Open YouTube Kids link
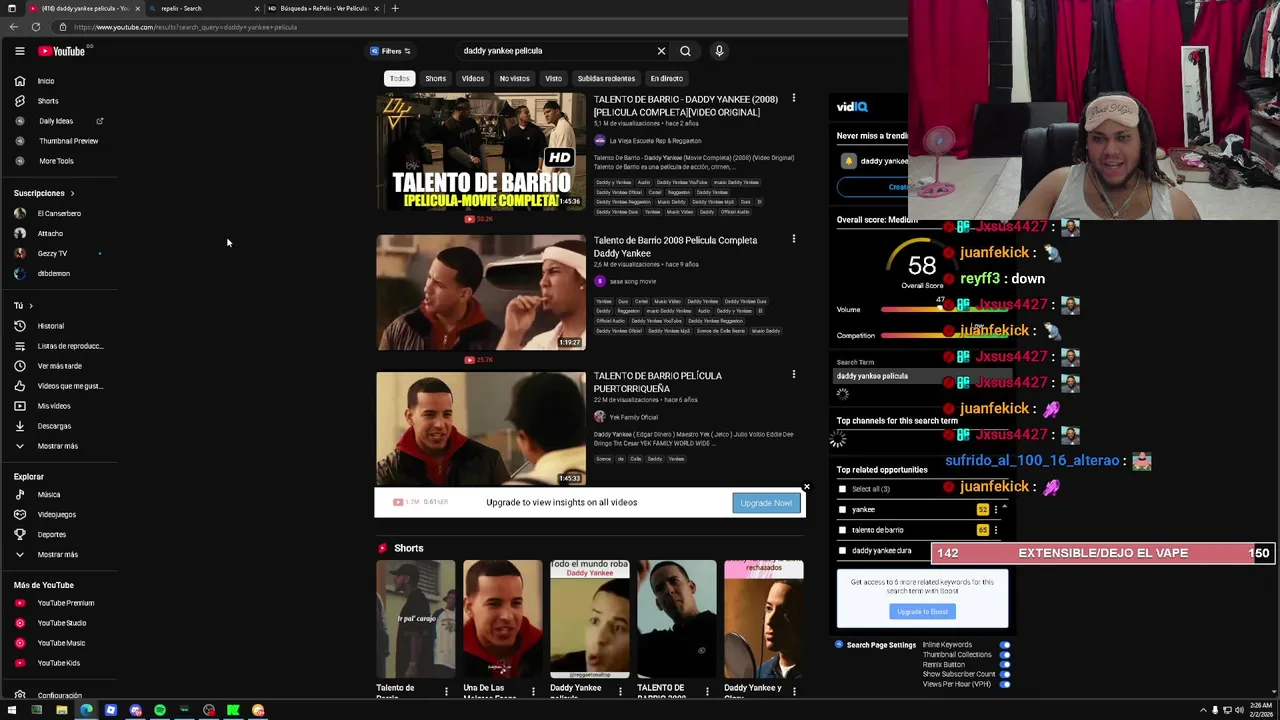This screenshot has width=1280, height=720. click(60, 663)
